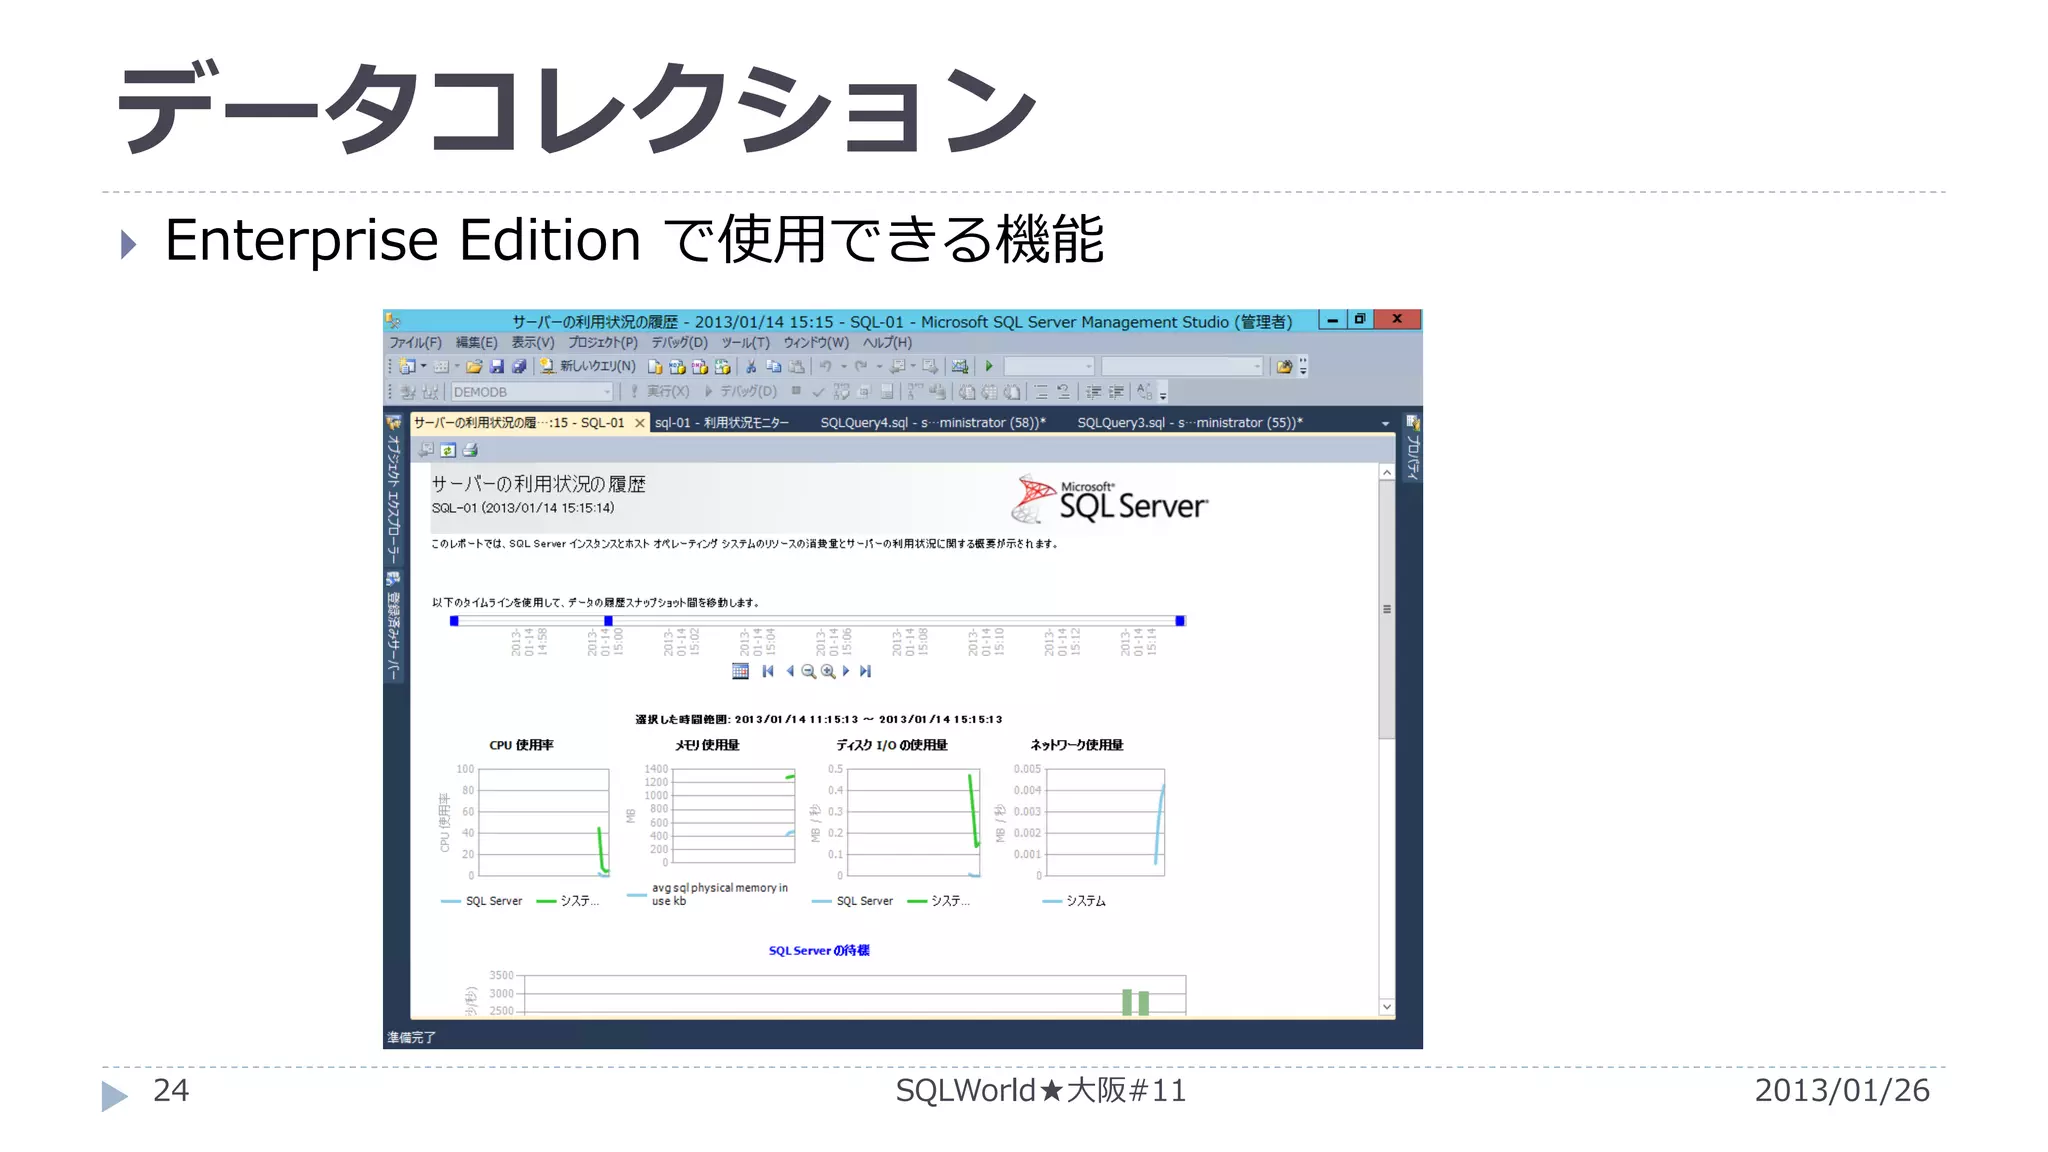Open the empty solution configuration dropdown
This screenshot has width=2048, height=1152.
click(1049, 367)
